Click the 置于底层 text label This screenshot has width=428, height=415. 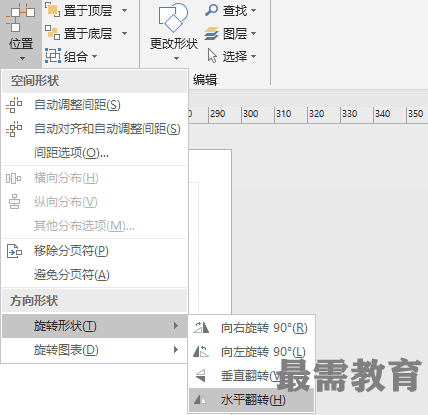pyautogui.click(x=88, y=33)
